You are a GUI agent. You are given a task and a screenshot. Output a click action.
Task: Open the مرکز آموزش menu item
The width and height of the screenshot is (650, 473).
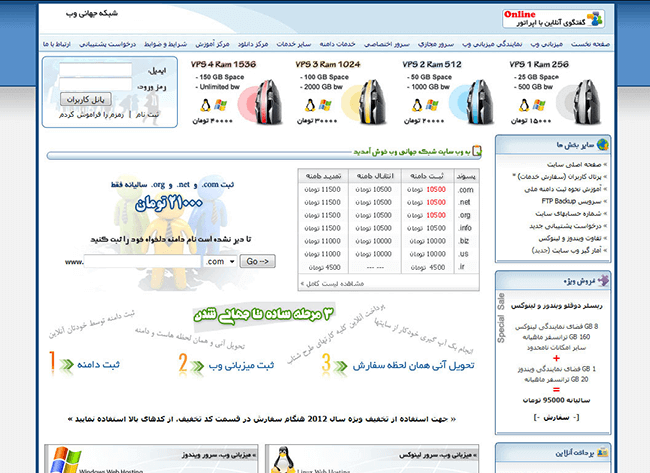pos(213,44)
